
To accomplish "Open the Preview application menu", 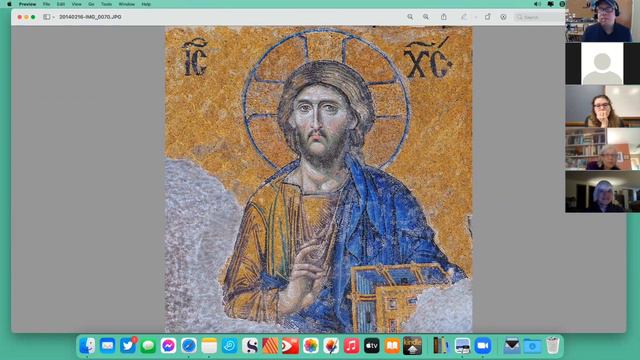I will tap(27, 4).
